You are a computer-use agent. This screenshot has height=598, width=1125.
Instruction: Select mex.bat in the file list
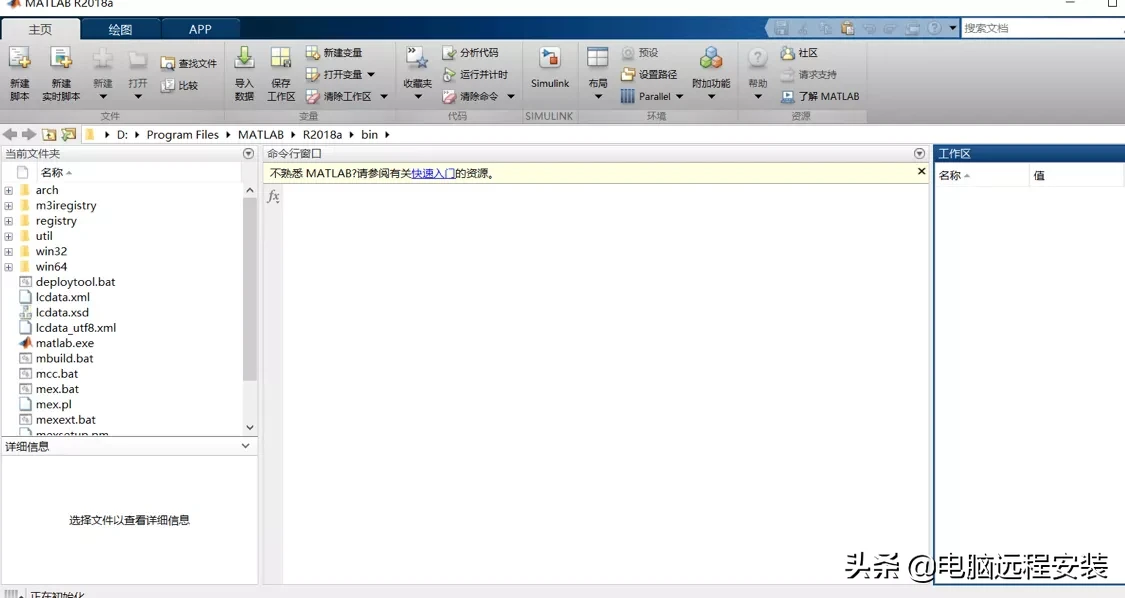(57, 389)
